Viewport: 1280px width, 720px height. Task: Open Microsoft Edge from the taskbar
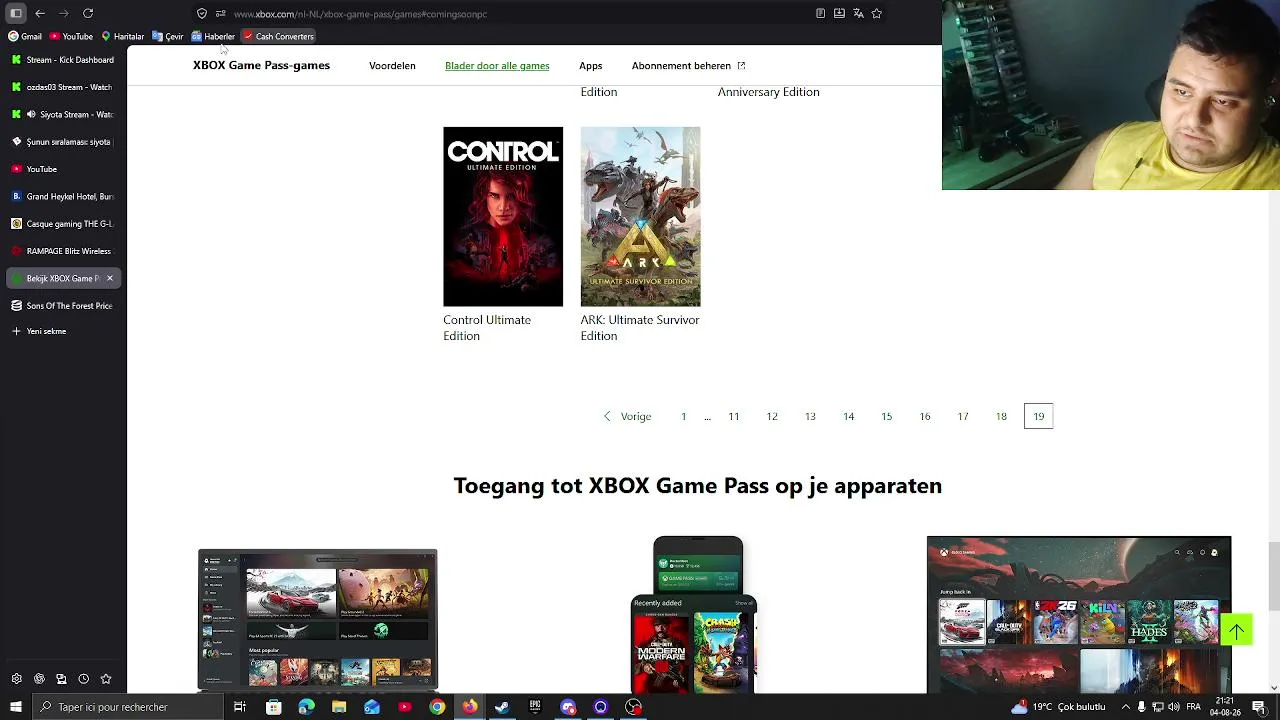(x=306, y=707)
